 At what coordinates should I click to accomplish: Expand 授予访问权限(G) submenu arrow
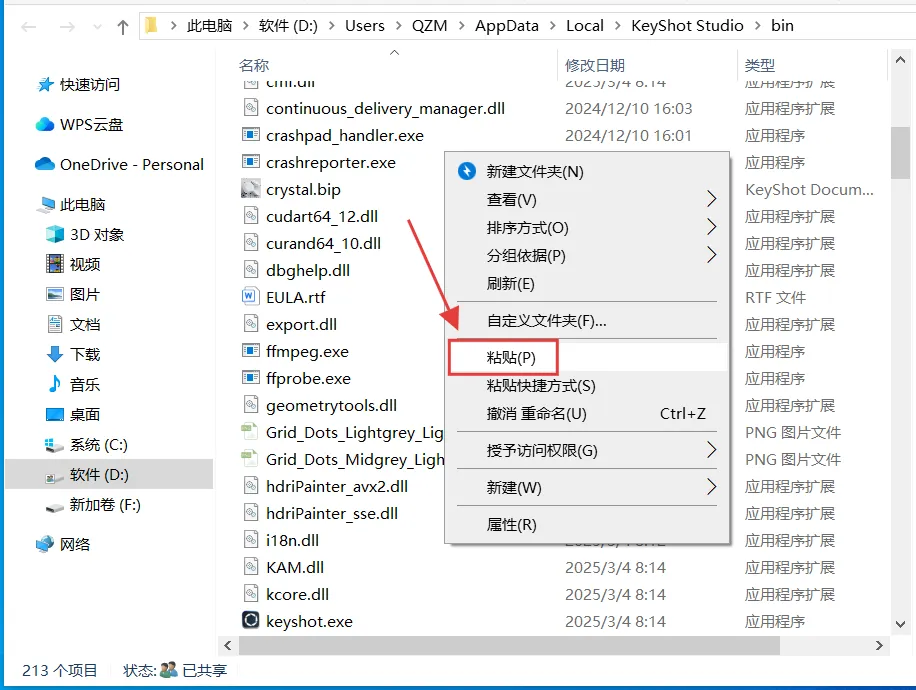pos(711,450)
